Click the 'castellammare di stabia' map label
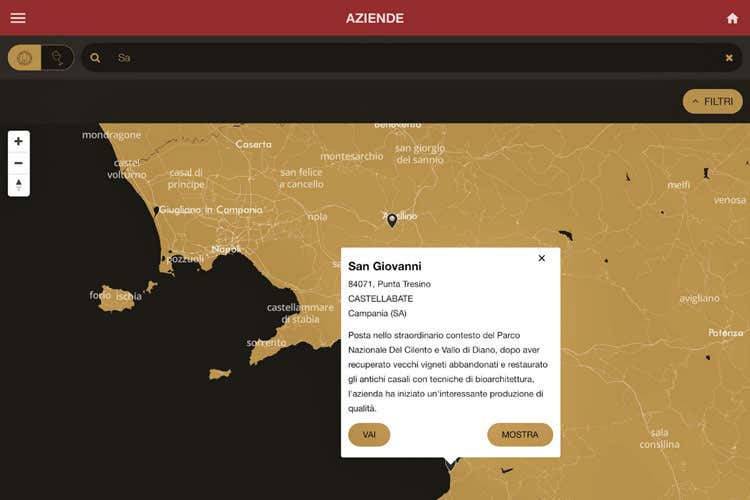Image resolution: width=750 pixels, height=500 pixels. 300,313
